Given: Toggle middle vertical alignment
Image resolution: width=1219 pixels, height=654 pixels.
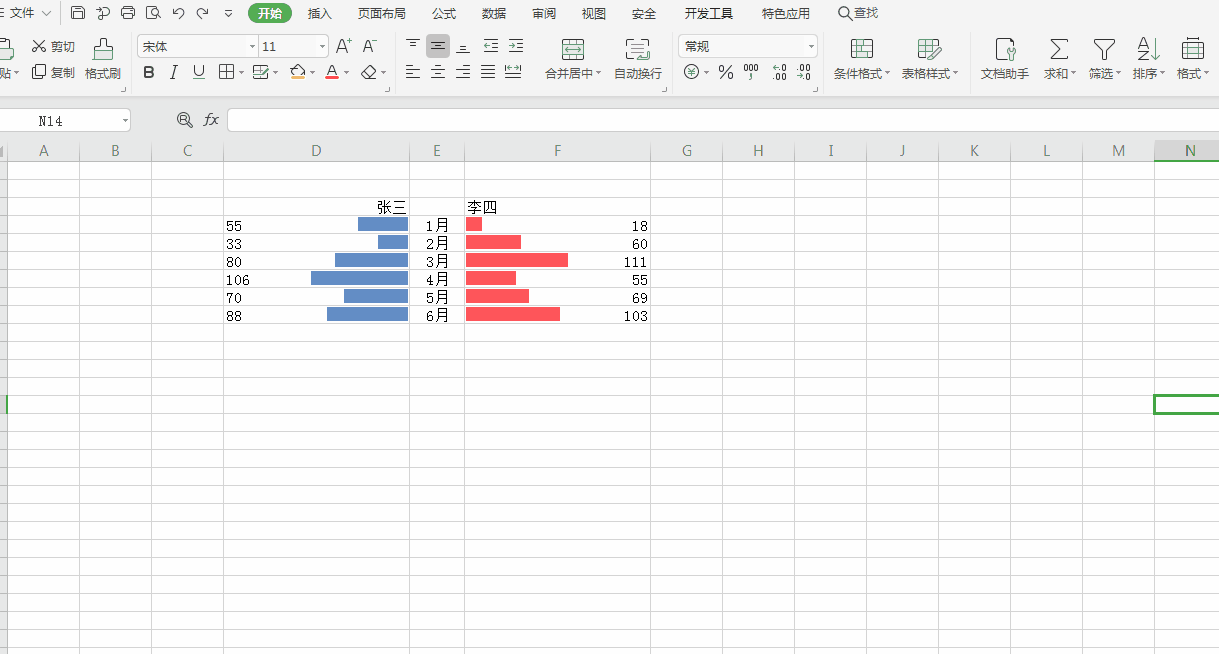Looking at the screenshot, I should coord(438,46).
